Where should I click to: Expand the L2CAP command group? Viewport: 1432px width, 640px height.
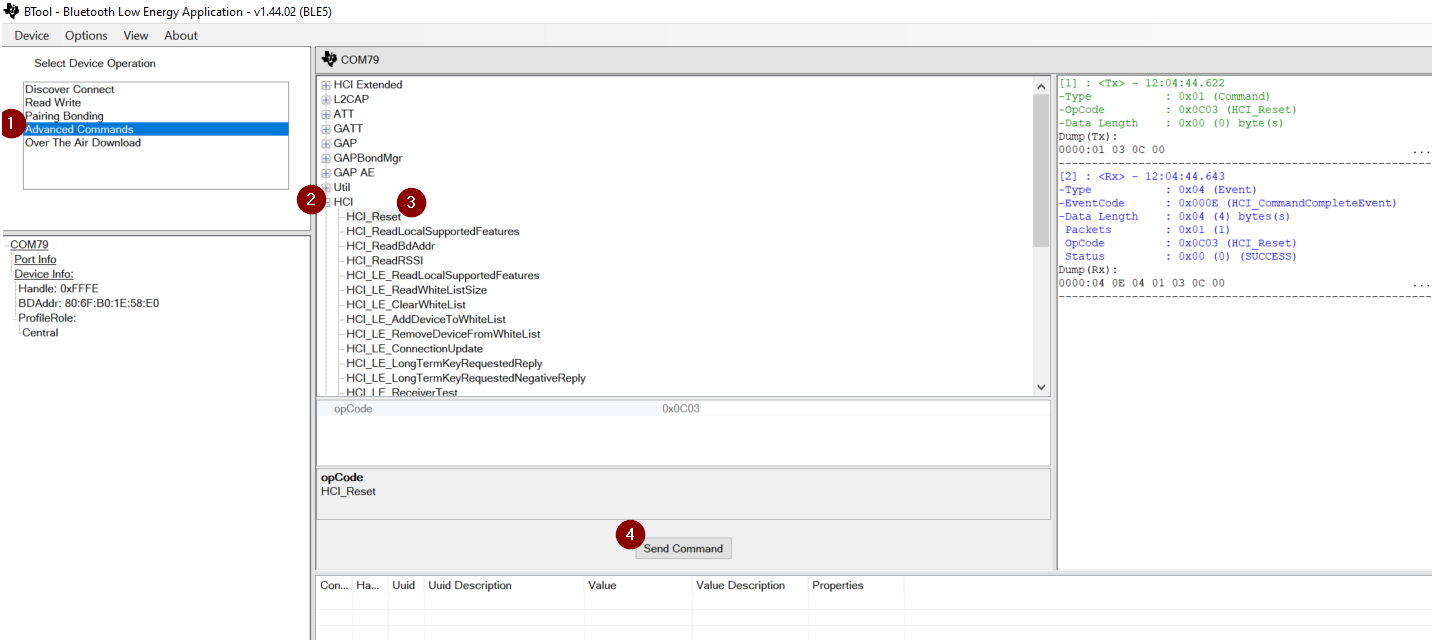[326, 100]
